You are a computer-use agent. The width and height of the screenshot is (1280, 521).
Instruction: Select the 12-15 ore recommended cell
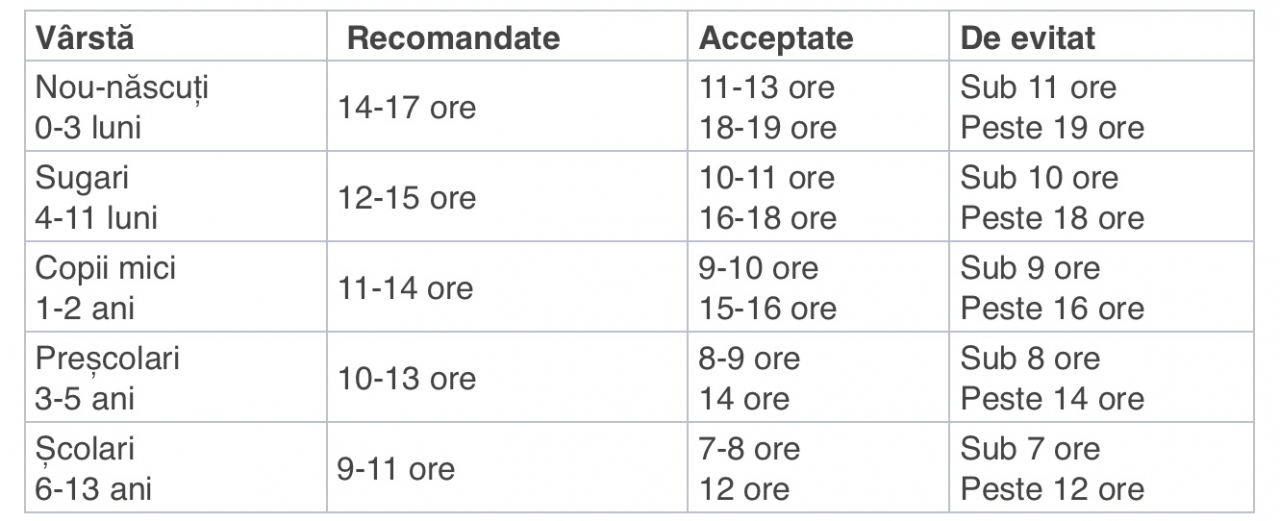coord(407,198)
